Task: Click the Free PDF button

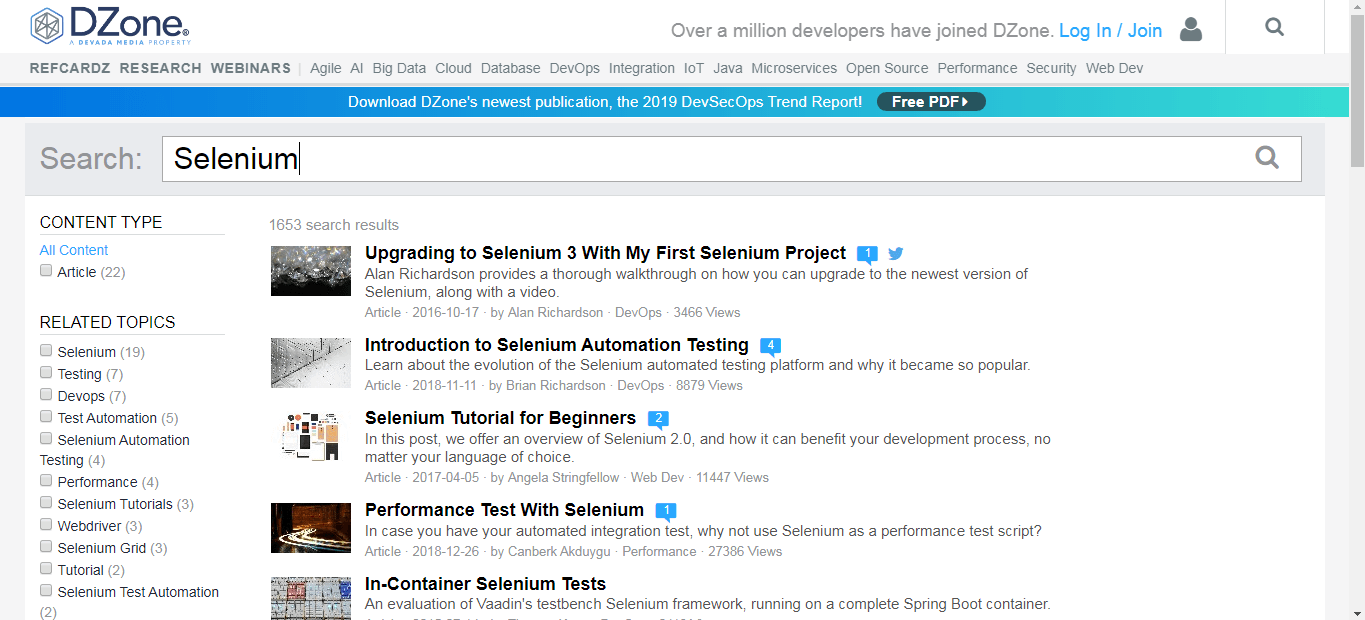Action: point(930,102)
